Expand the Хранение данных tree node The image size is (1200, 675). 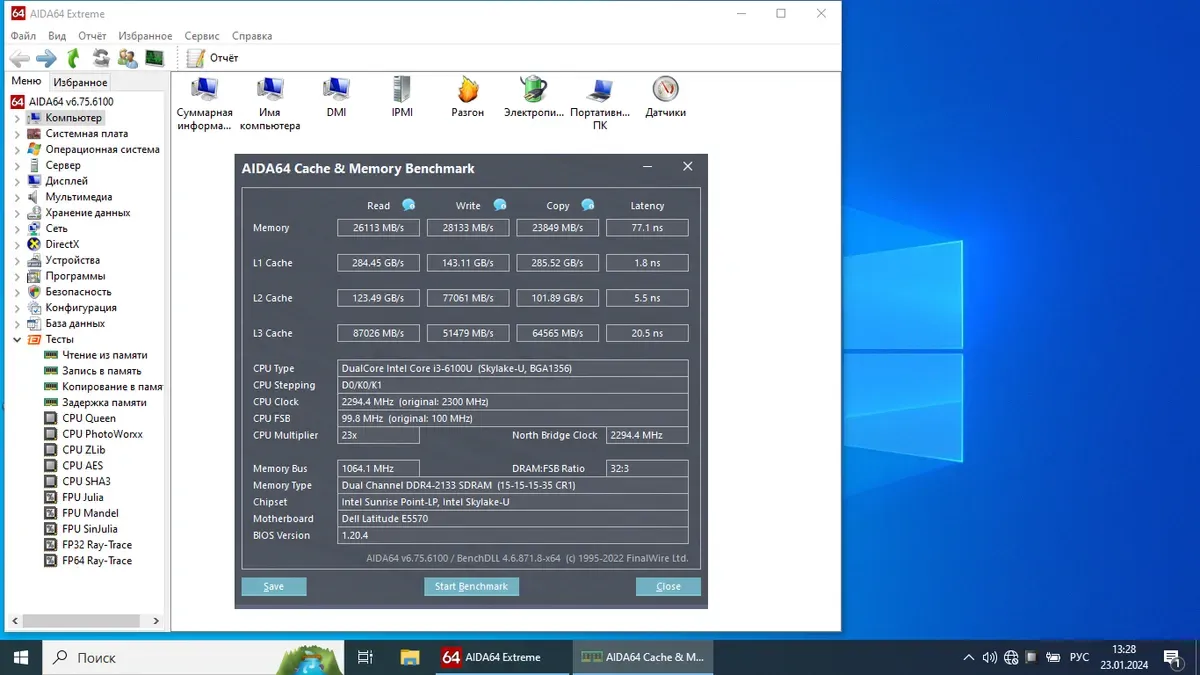[x=17, y=213]
